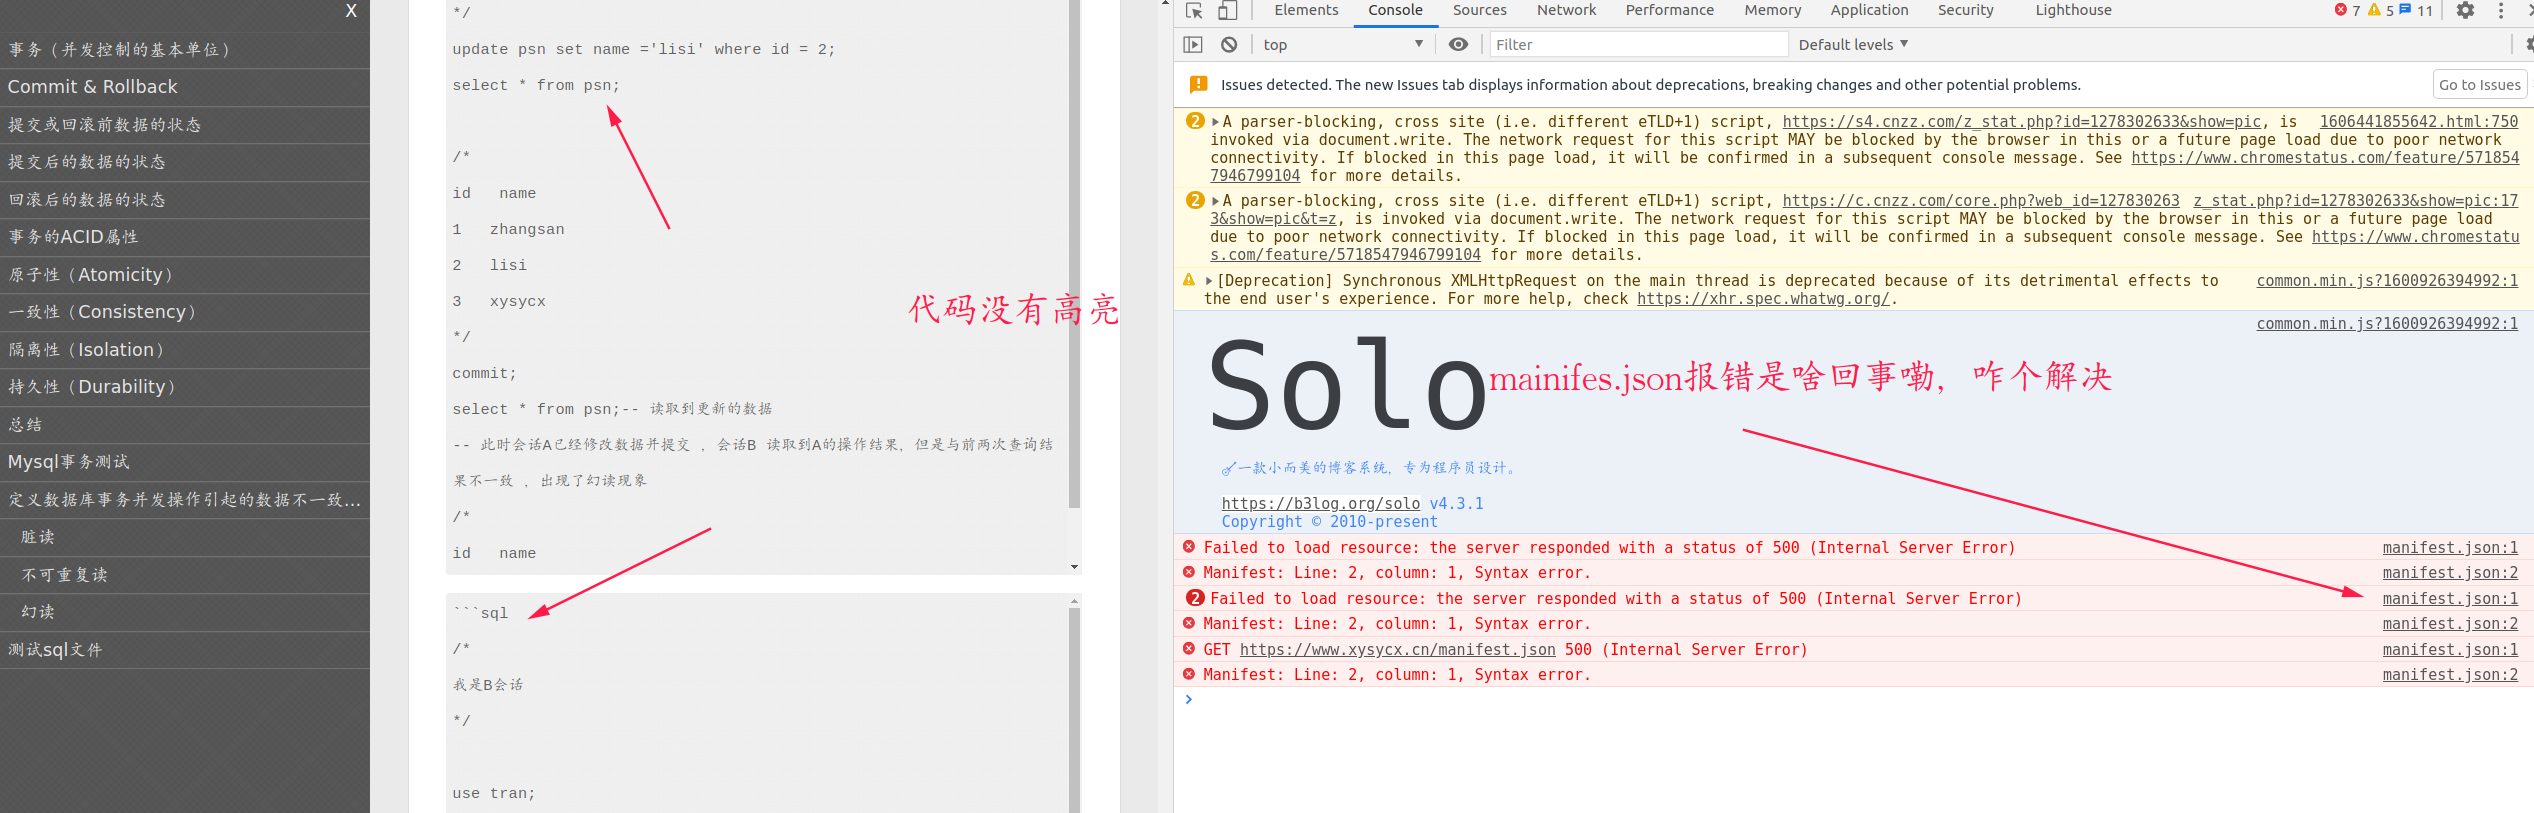2534x813 pixels.
Task: Open the xhr.spec.whatwg.org link
Action: pos(1763,299)
